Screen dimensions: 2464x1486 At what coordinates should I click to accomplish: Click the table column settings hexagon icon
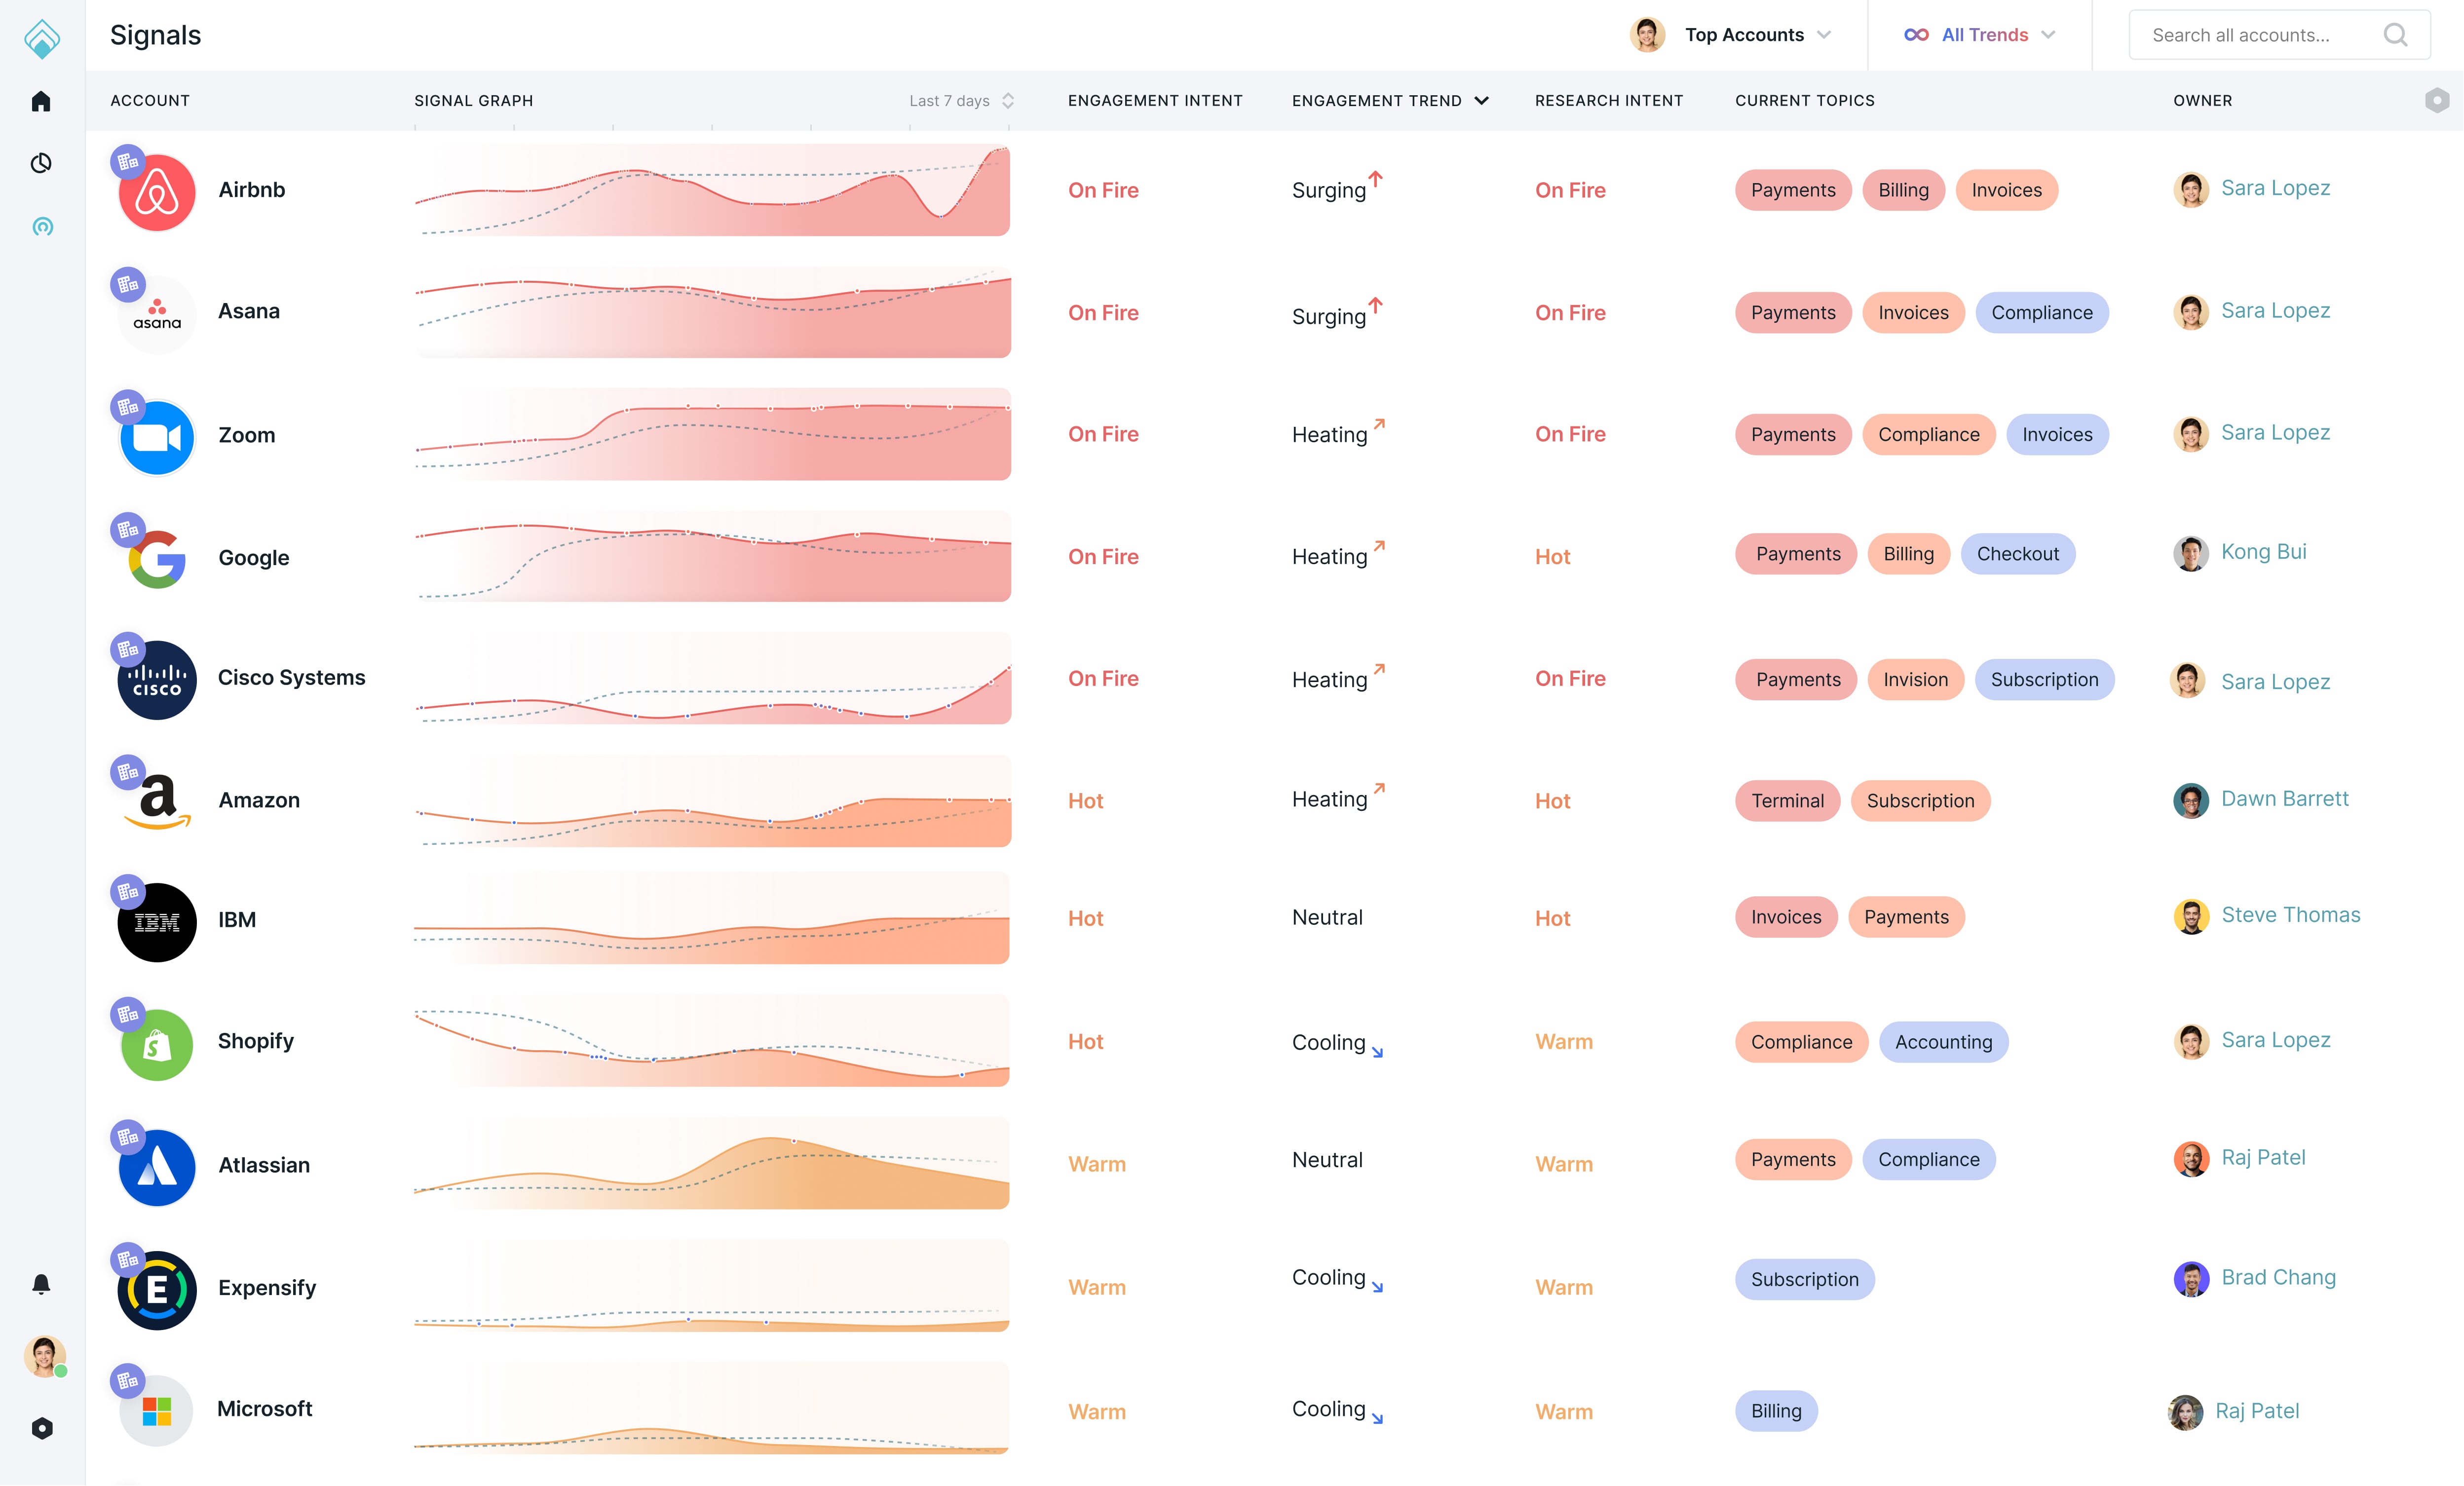click(2437, 100)
